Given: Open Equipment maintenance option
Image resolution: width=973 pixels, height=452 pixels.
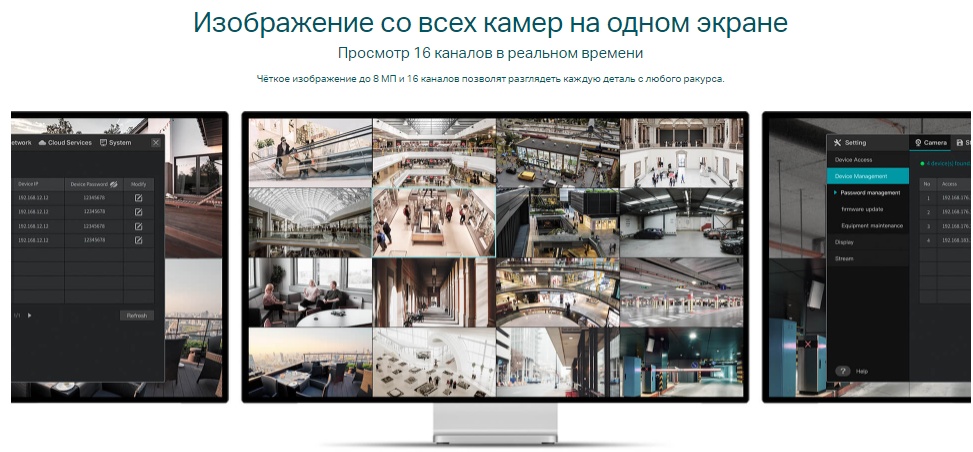Looking at the screenshot, I should point(871,225).
